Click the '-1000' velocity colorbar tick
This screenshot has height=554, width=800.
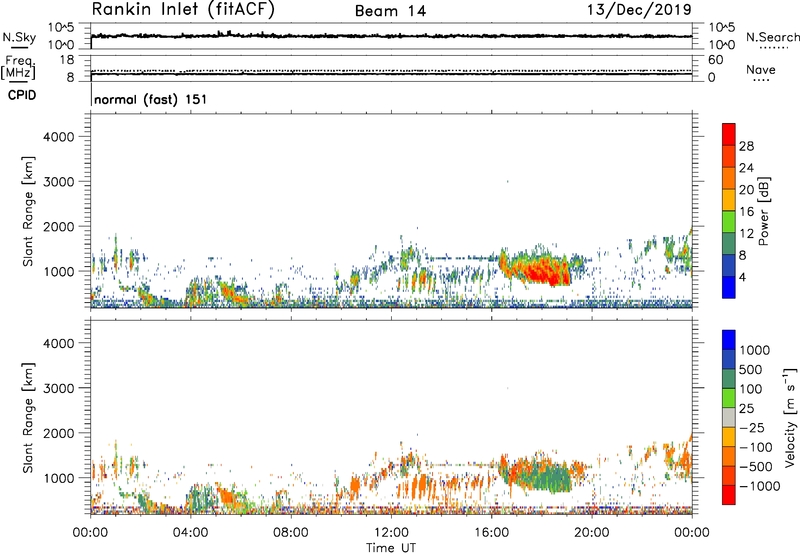pyautogui.click(x=759, y=486)
